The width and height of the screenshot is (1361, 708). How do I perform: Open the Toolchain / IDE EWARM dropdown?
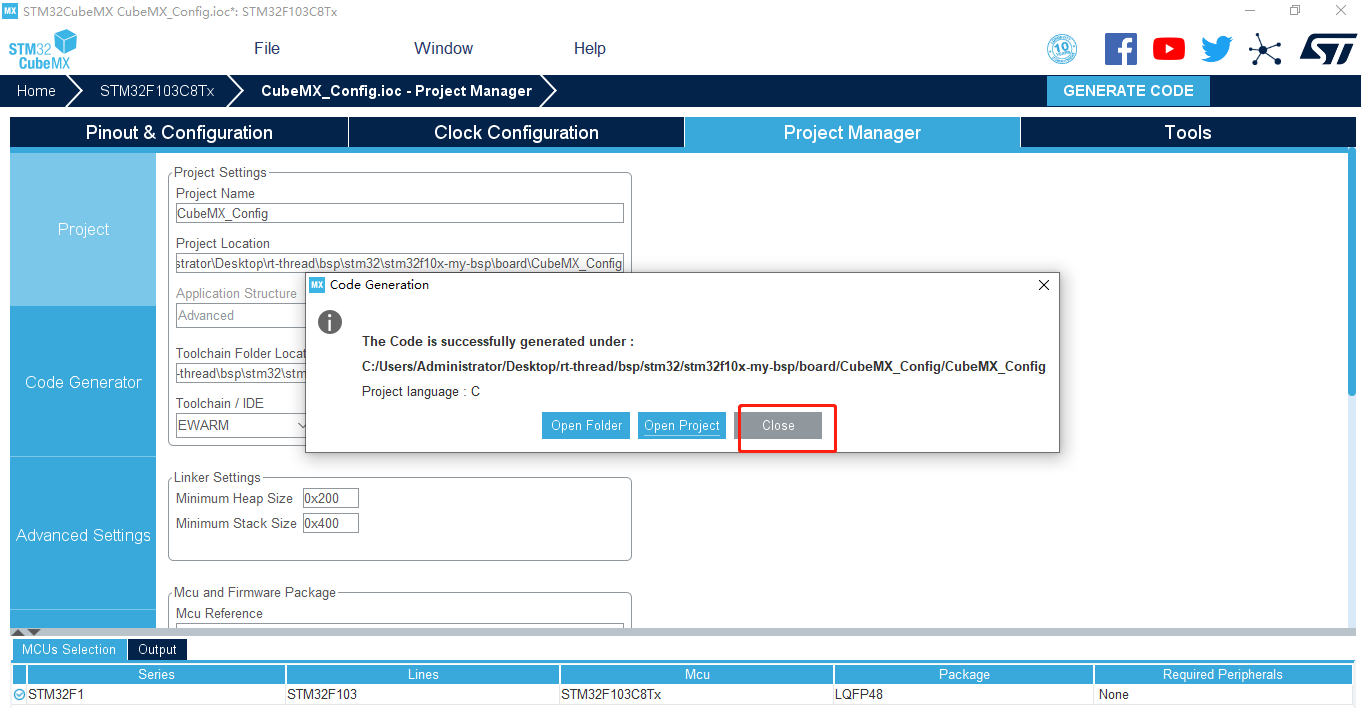tap(242, 425)
